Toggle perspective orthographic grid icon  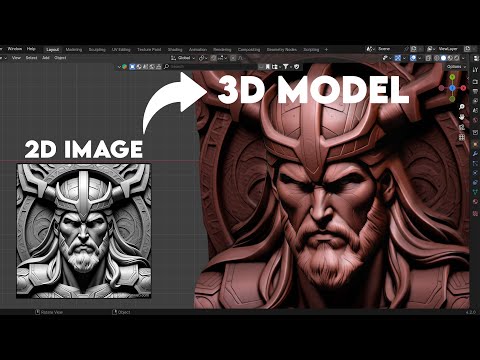462,137
